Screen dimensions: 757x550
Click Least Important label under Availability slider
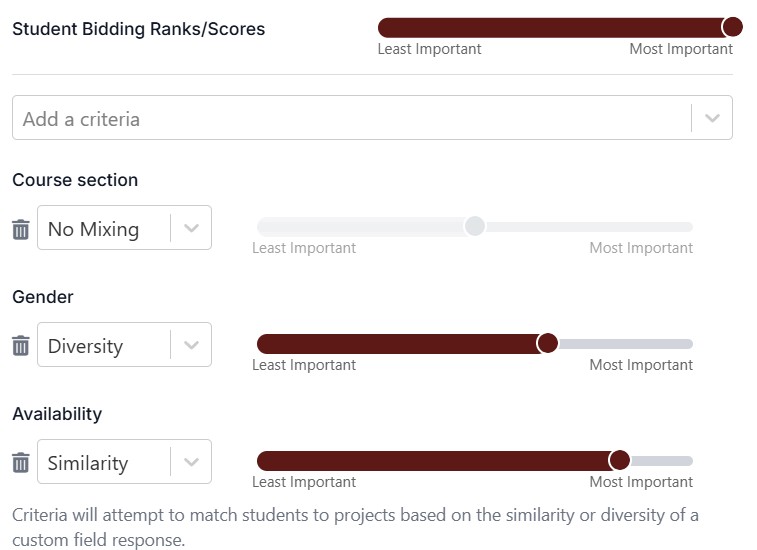(304, 482)
